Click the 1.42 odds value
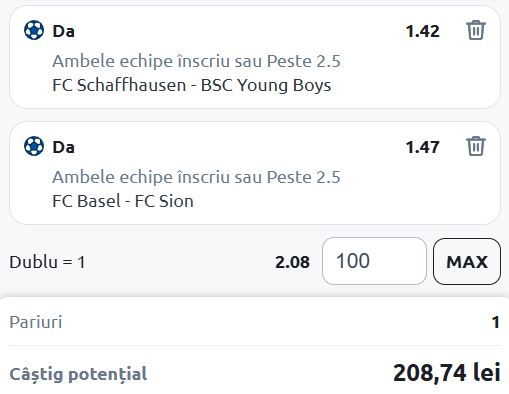Image resolution: width=509 pixels, height=394 pixels. click(x=422, y=31)
